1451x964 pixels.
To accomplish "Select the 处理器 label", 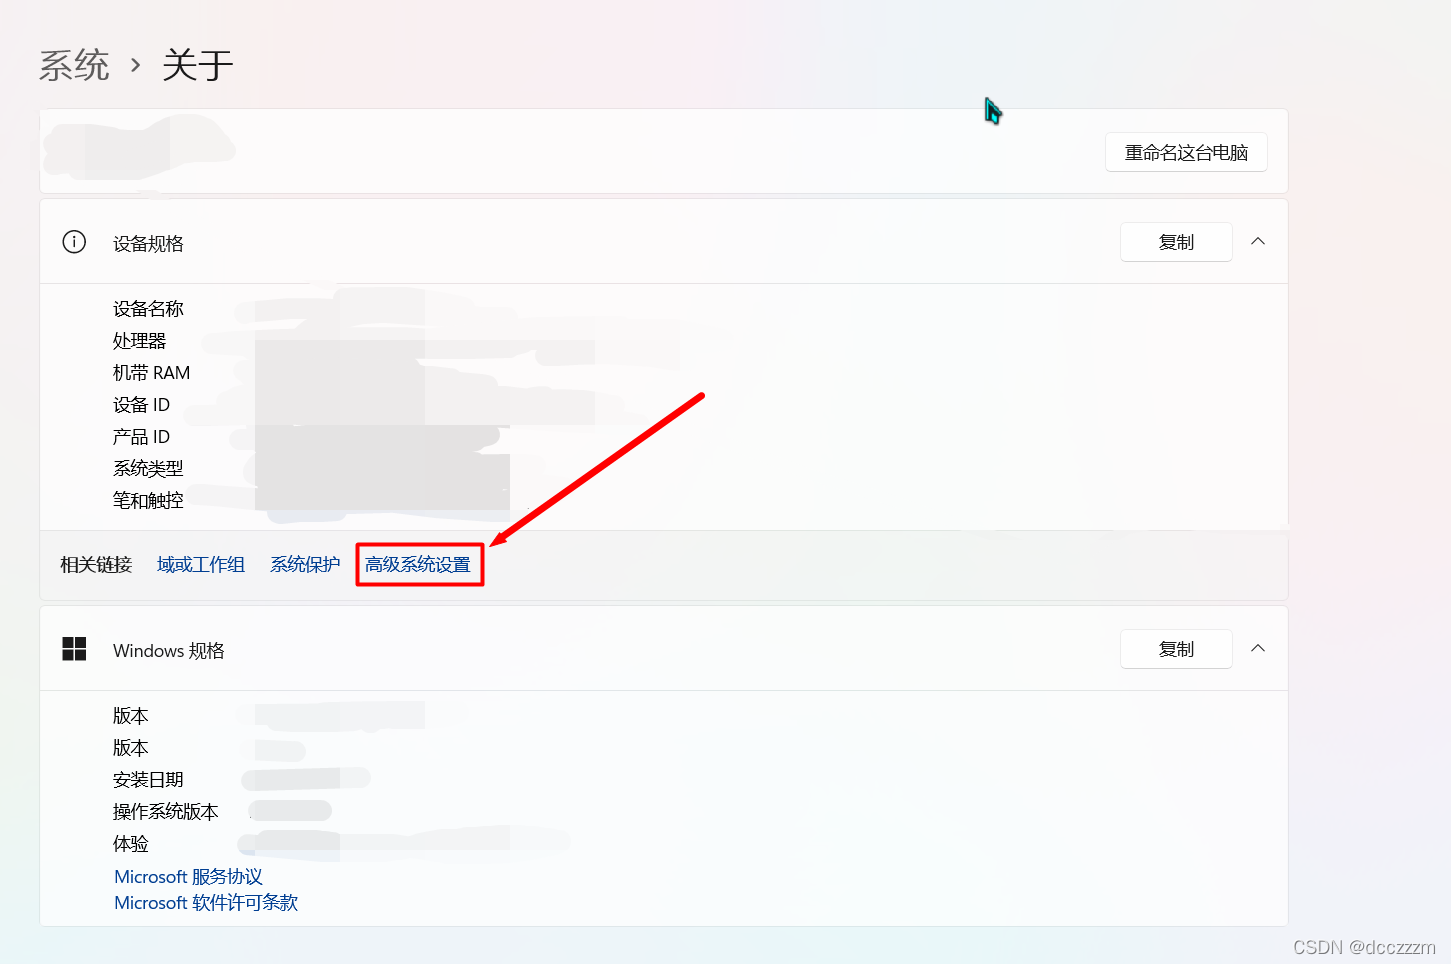I will (x=139, y=341).
